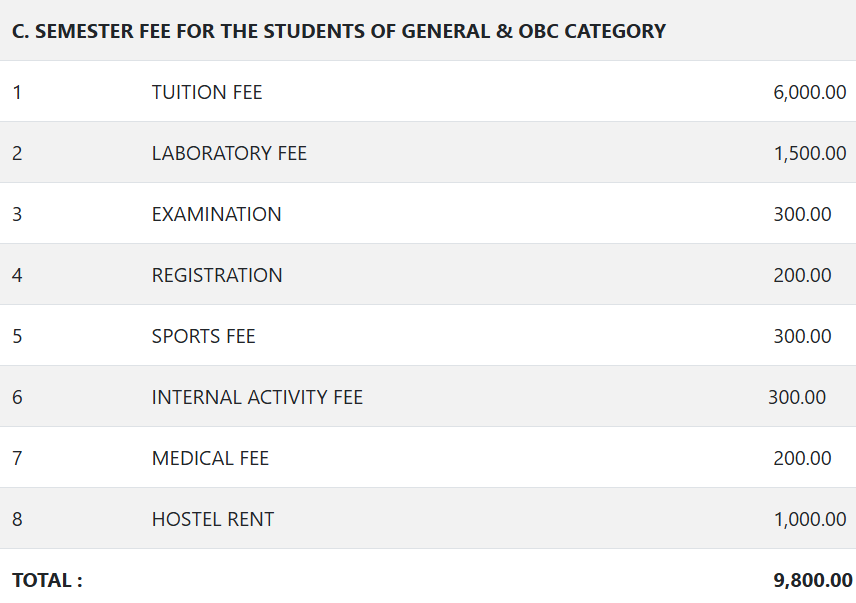Click serial number 6 in the table
Screen dimensions: 856x603
point(17,397)
